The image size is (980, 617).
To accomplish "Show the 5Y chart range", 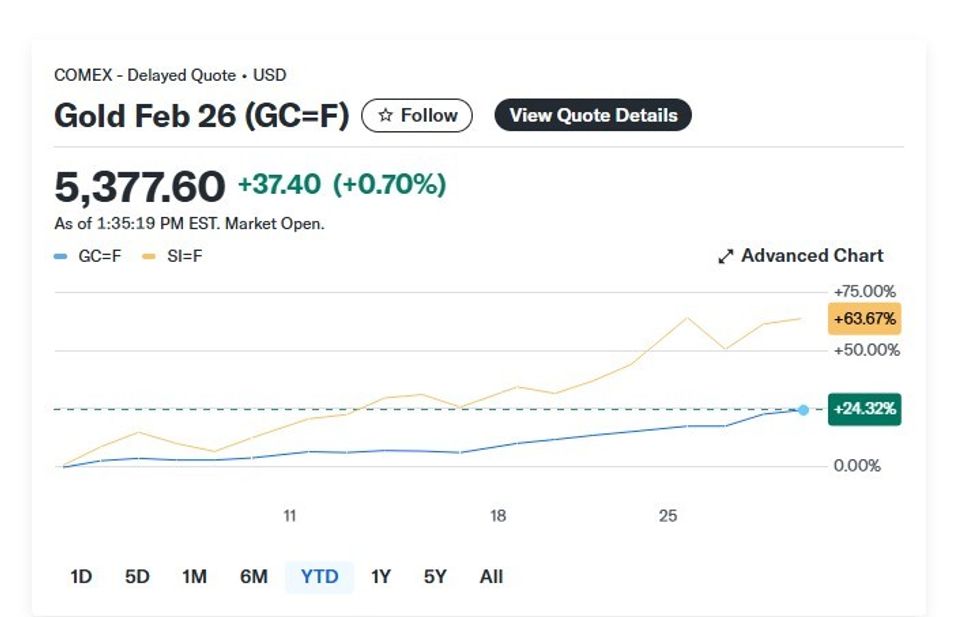I will coord(435,577).
